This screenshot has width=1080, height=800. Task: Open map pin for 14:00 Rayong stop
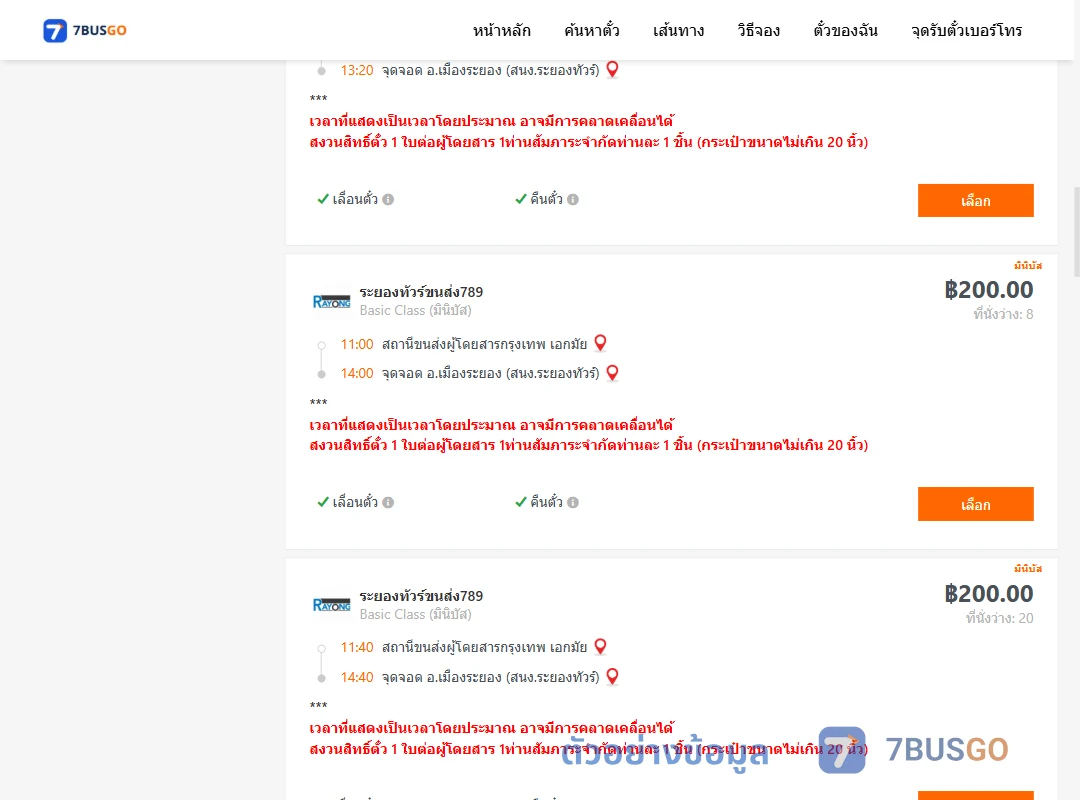612,373
